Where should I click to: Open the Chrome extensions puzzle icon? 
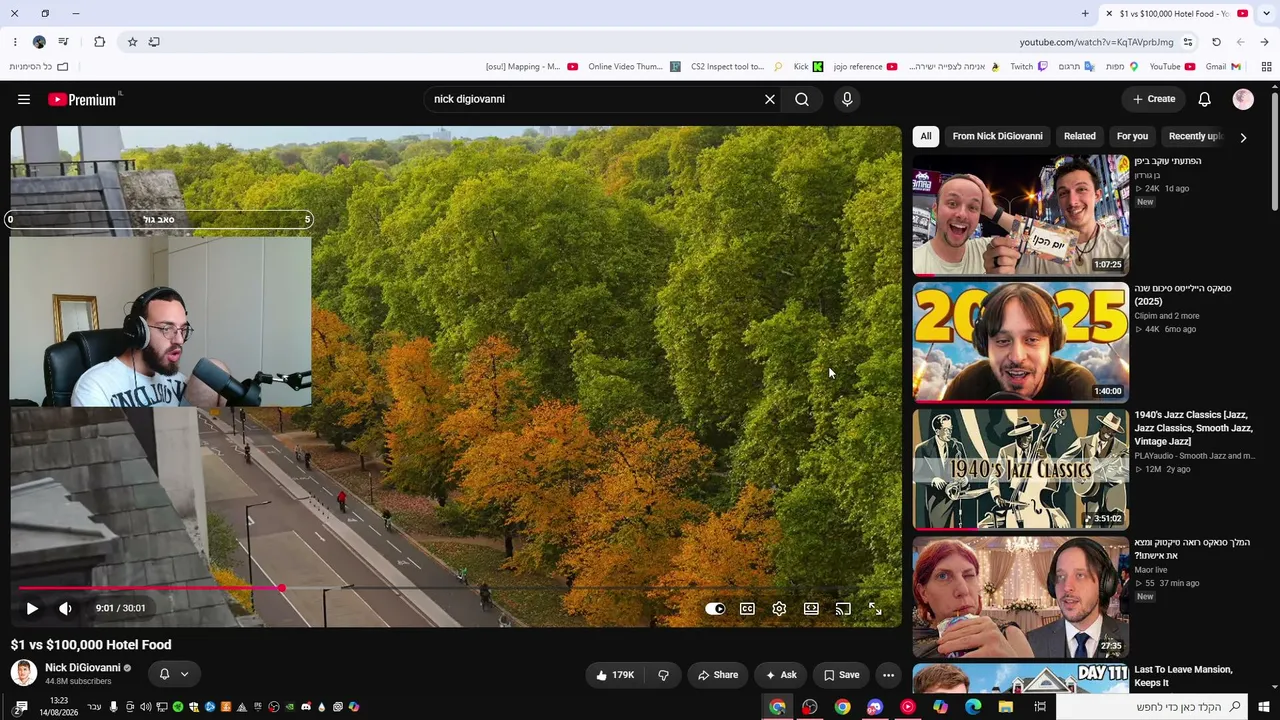pos(99,42)
